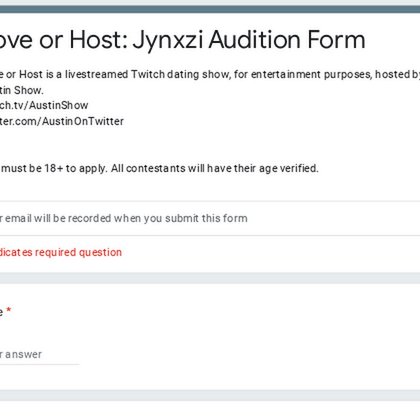Viewport: 420px width, 420px height.
Task: Click the word 'Host:' in the form title
Action: 98,40
